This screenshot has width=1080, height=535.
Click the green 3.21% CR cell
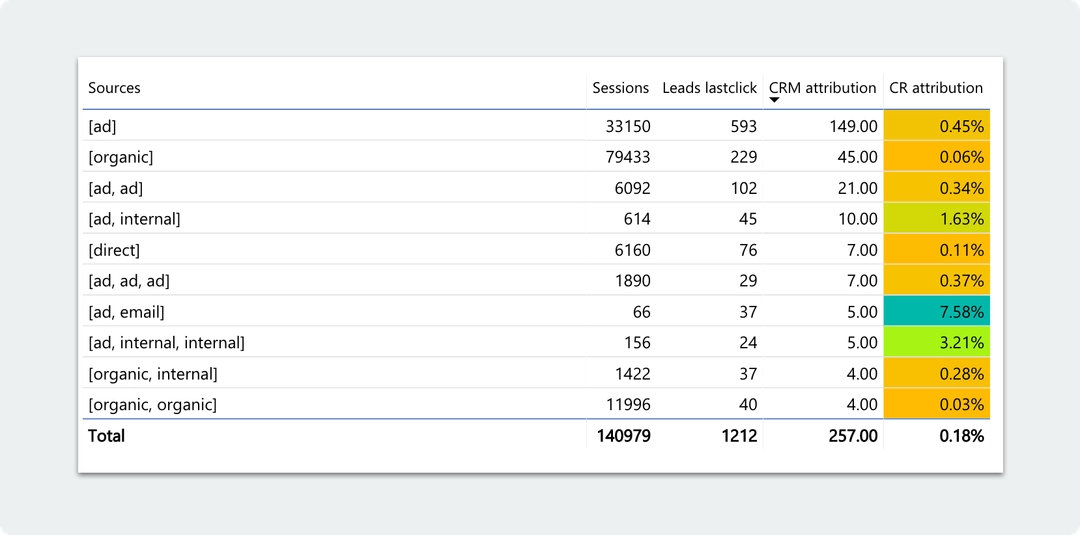tap(937, 343)
